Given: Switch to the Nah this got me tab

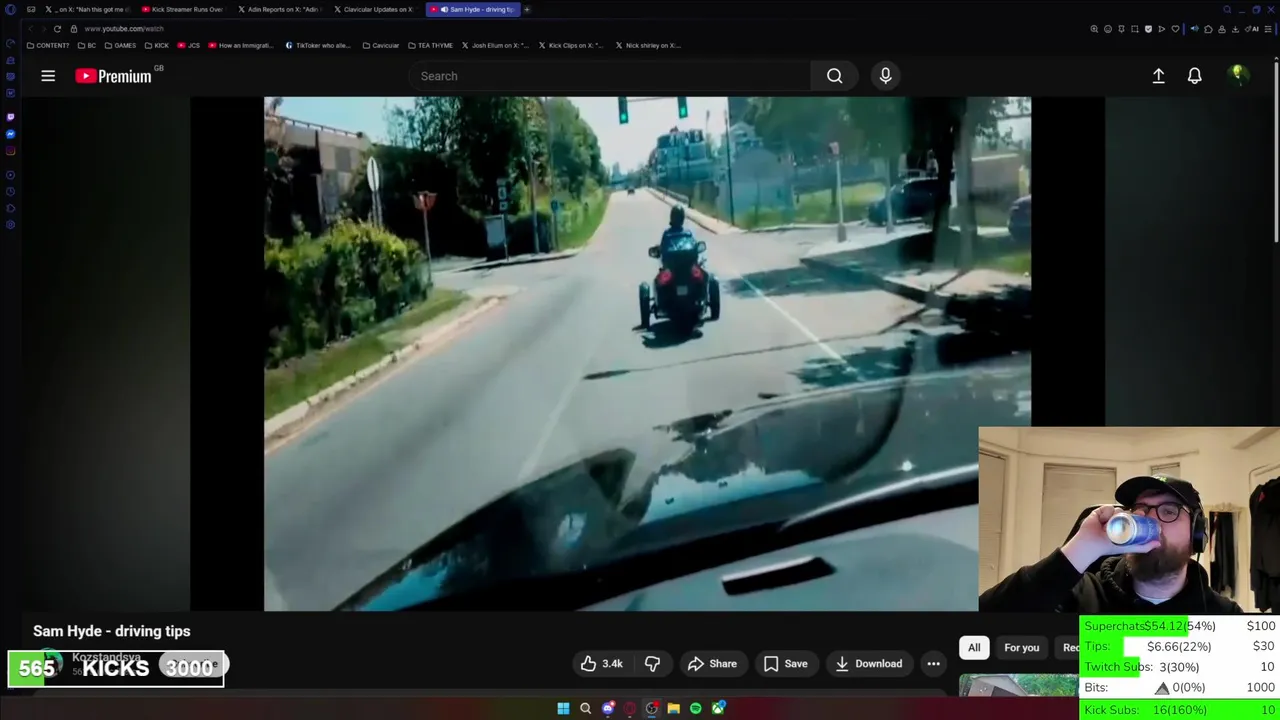Looking at the screenshot, I should (86, 9).
